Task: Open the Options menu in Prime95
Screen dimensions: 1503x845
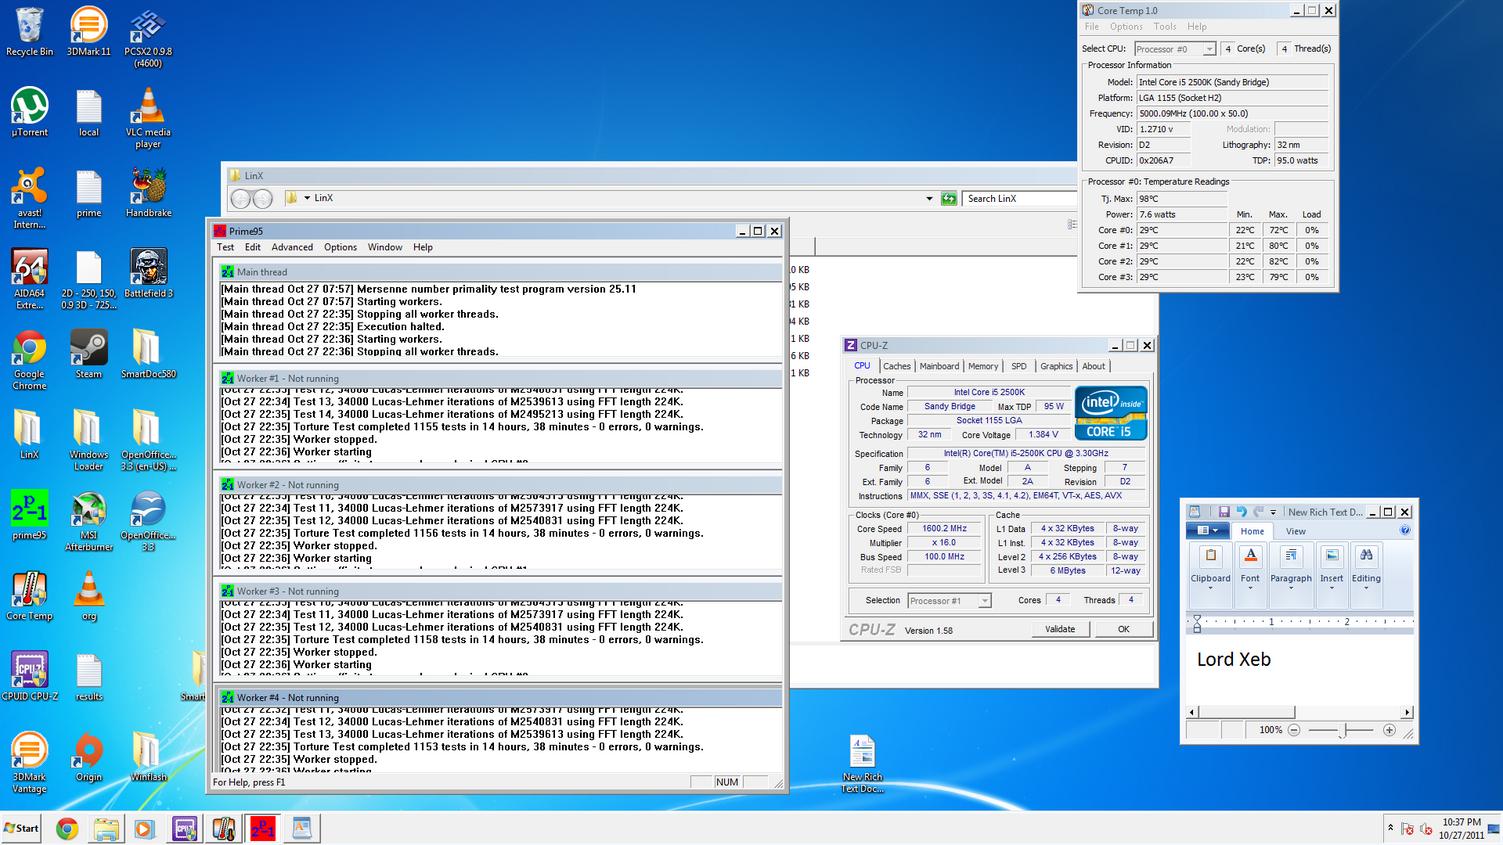Action: (340, 247)
